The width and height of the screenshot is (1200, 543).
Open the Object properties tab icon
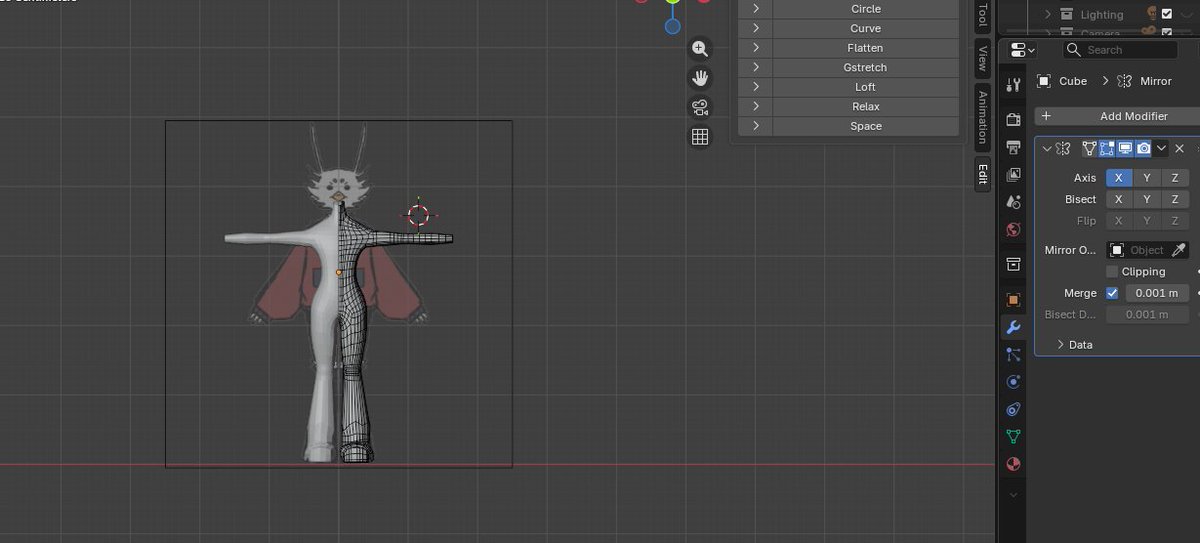(x=1013, y=300)
